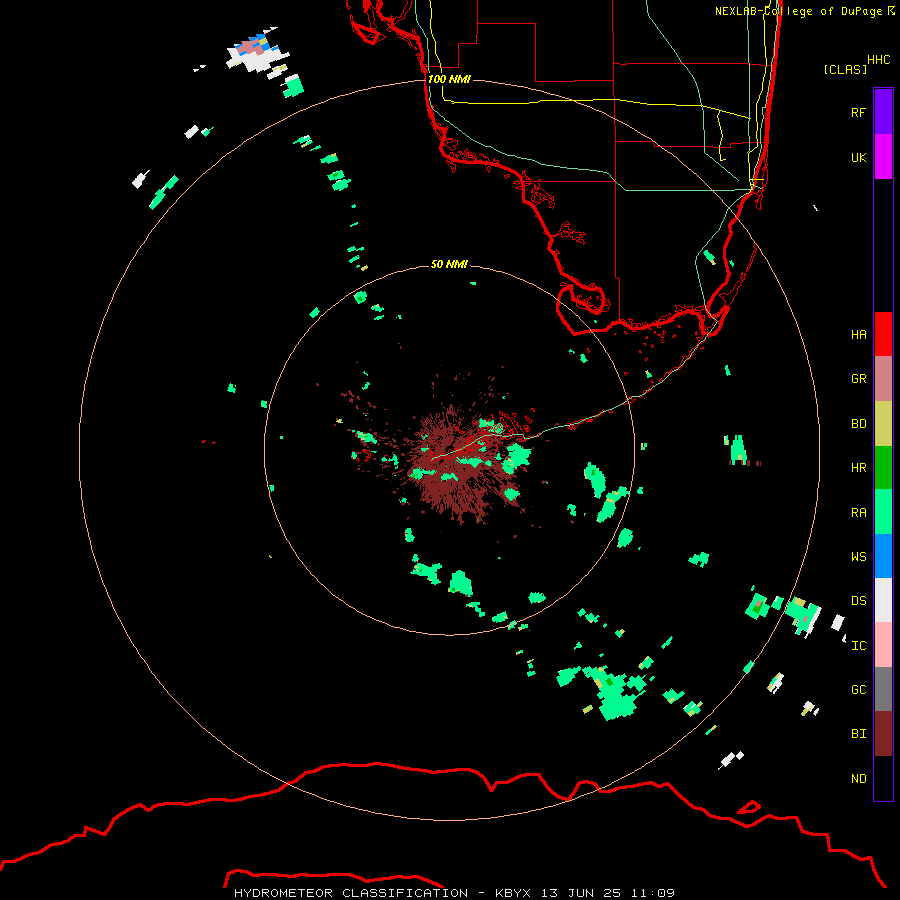Click the 13 JUN 25 date text
900x900 pixels.
click(580, 893)
